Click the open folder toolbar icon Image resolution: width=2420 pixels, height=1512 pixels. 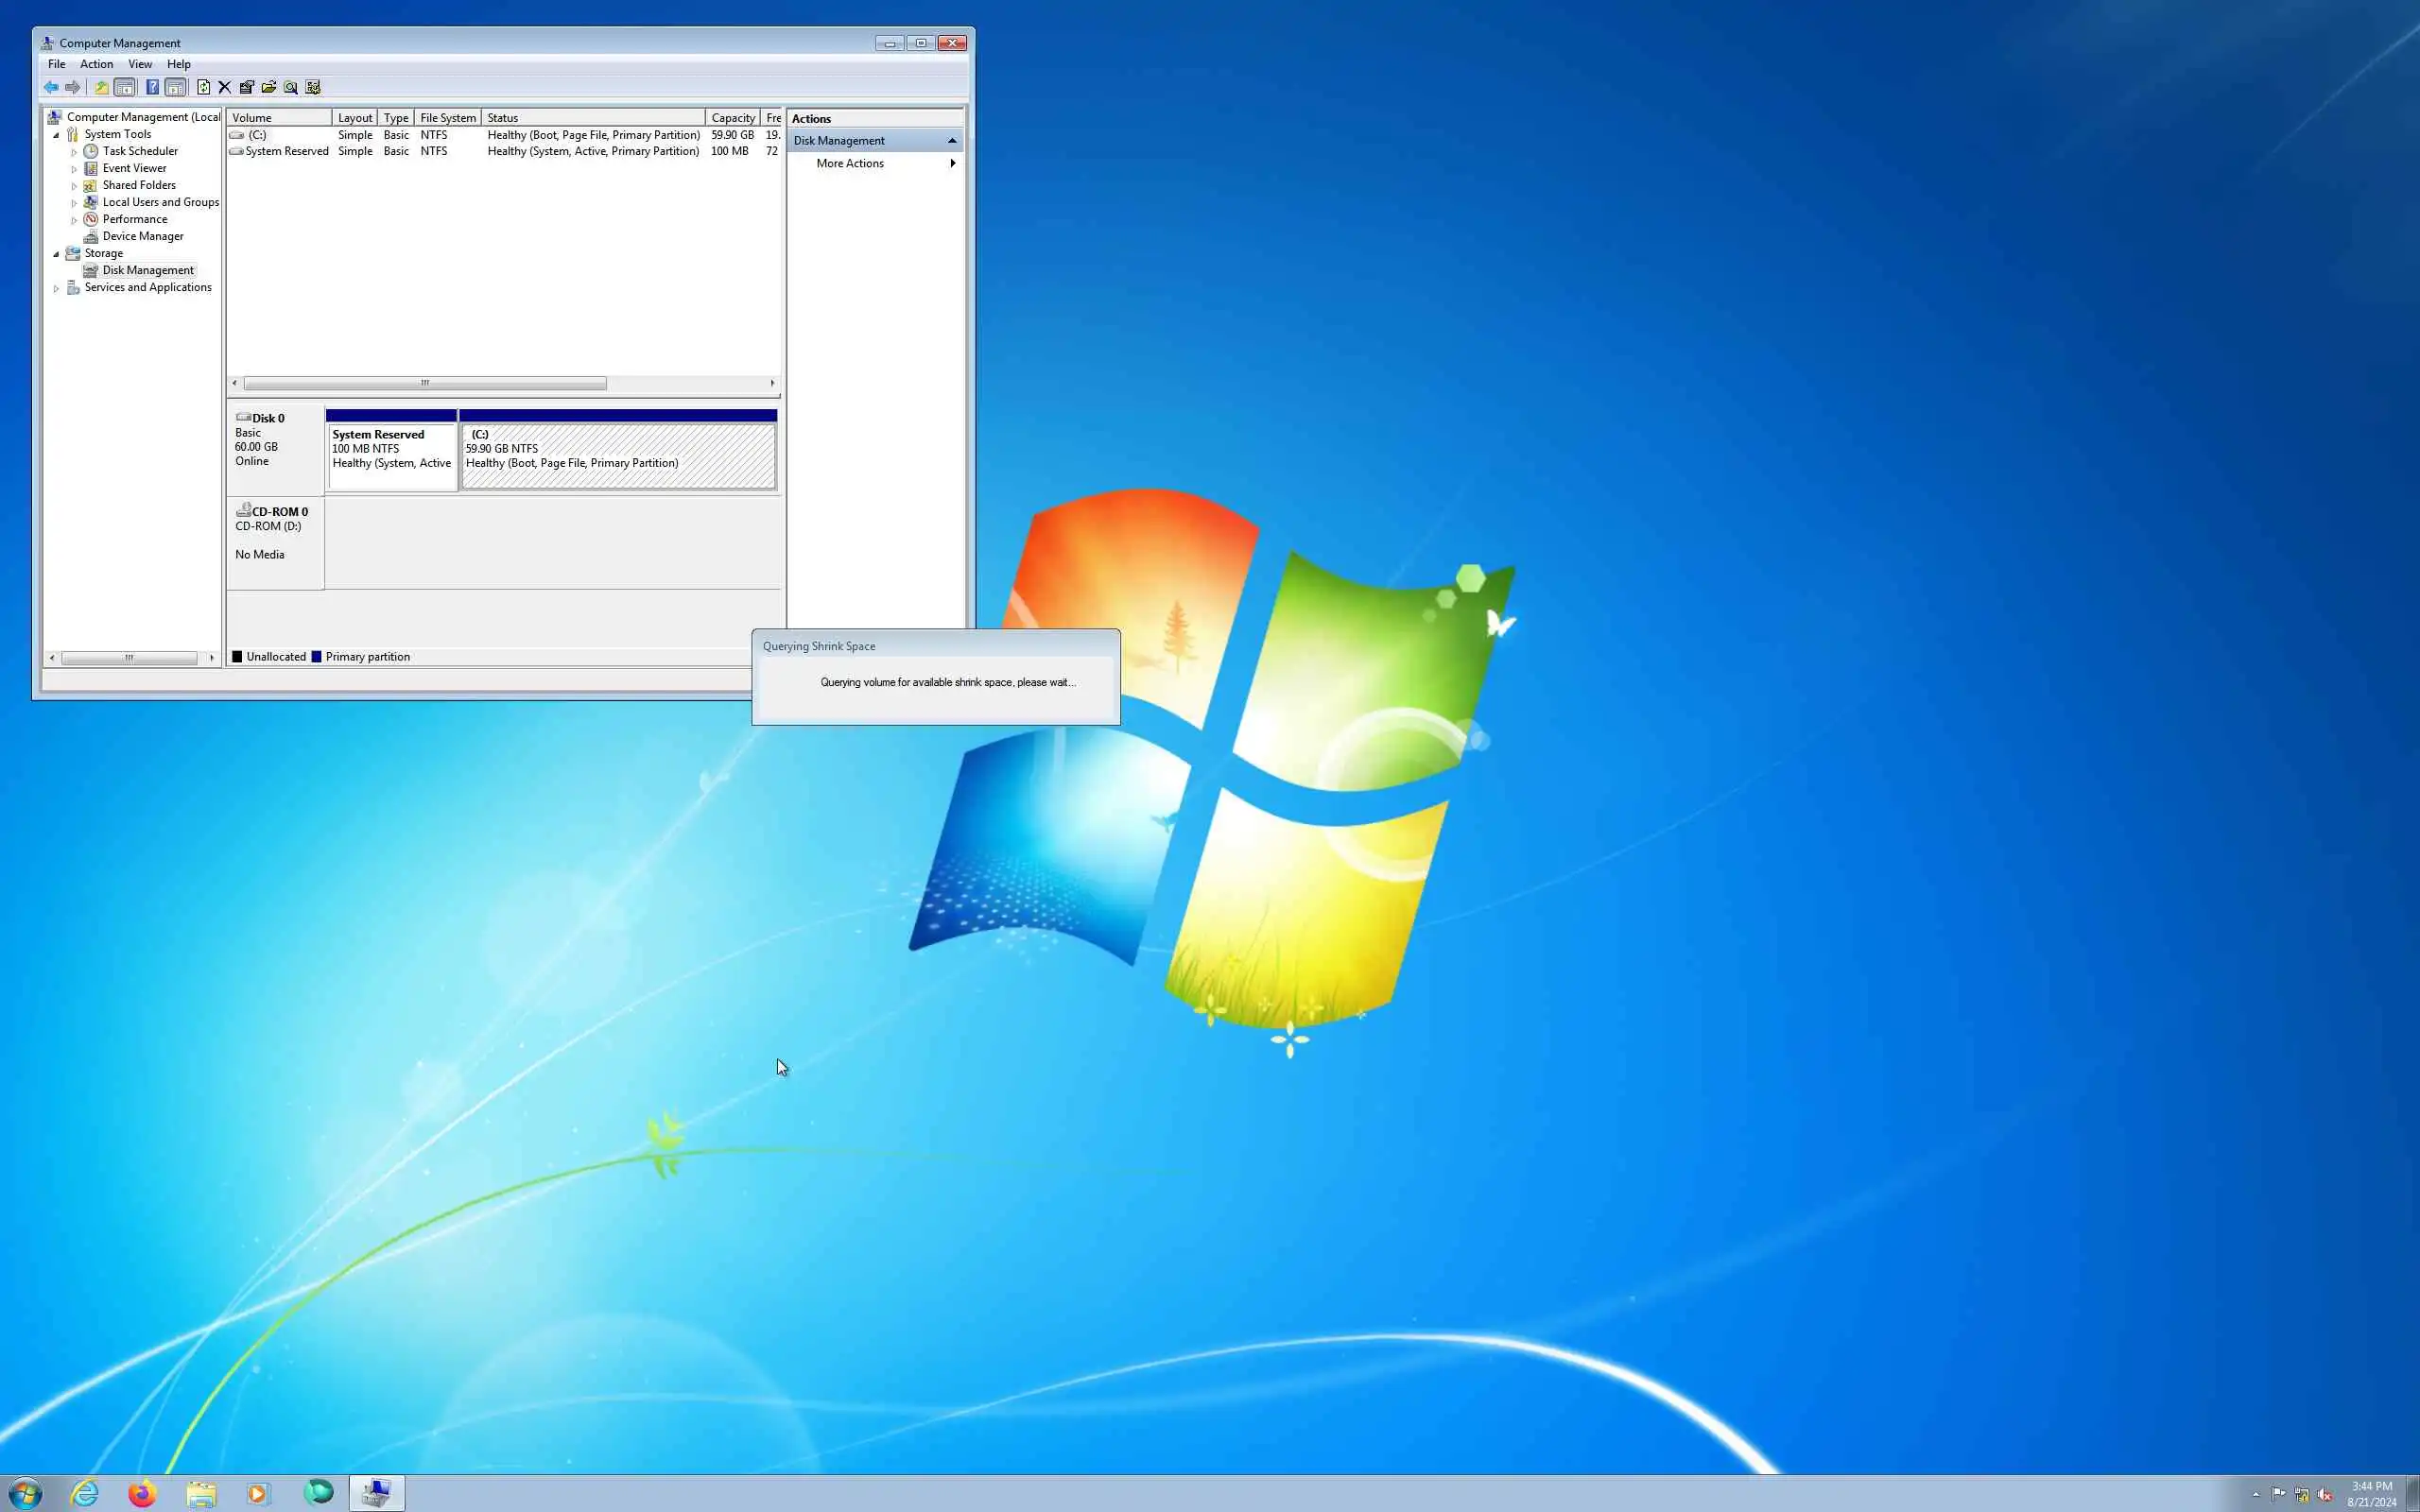click(269, 87)
